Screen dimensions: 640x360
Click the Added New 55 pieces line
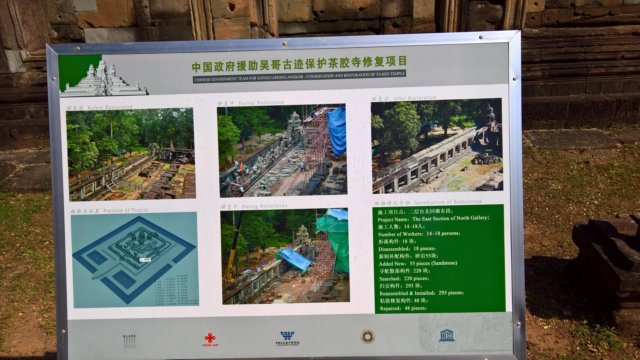click(x=418, y=264)
